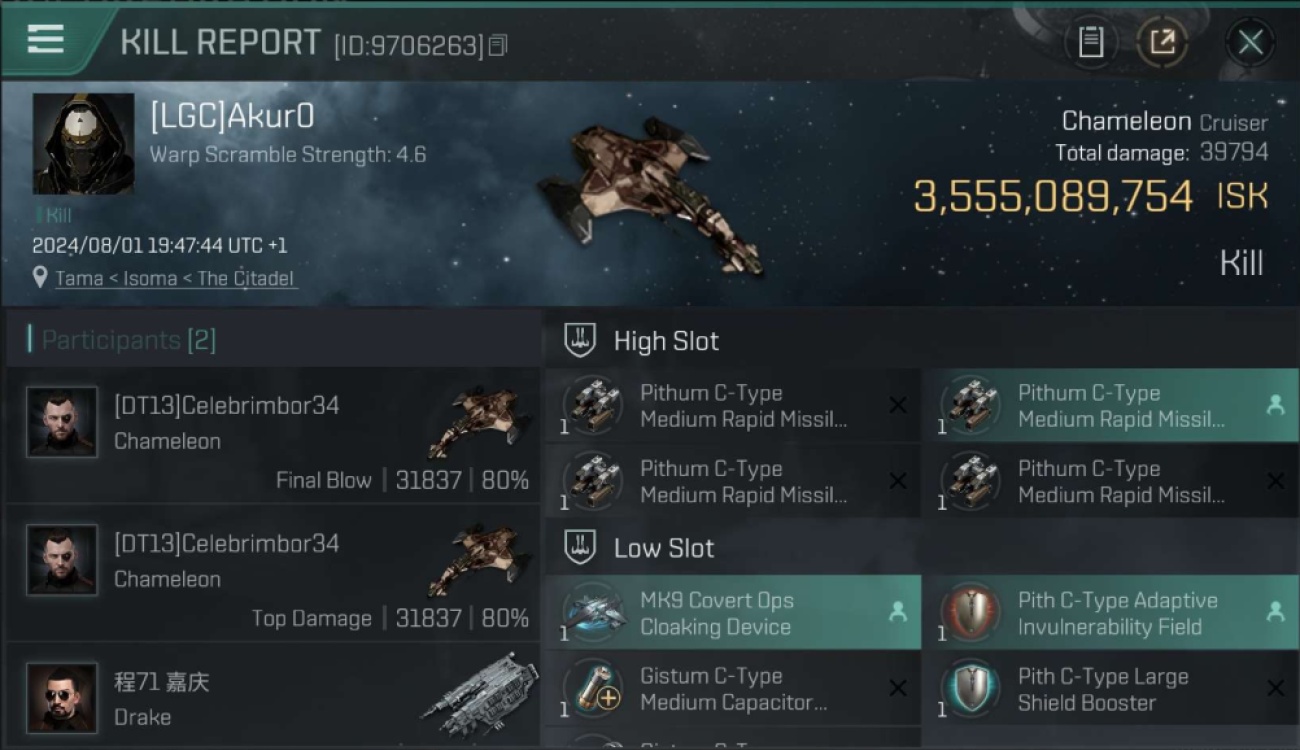Screen dimensions: 1300x750
Task: Click the clipboard report icon
Action: 1090,42
